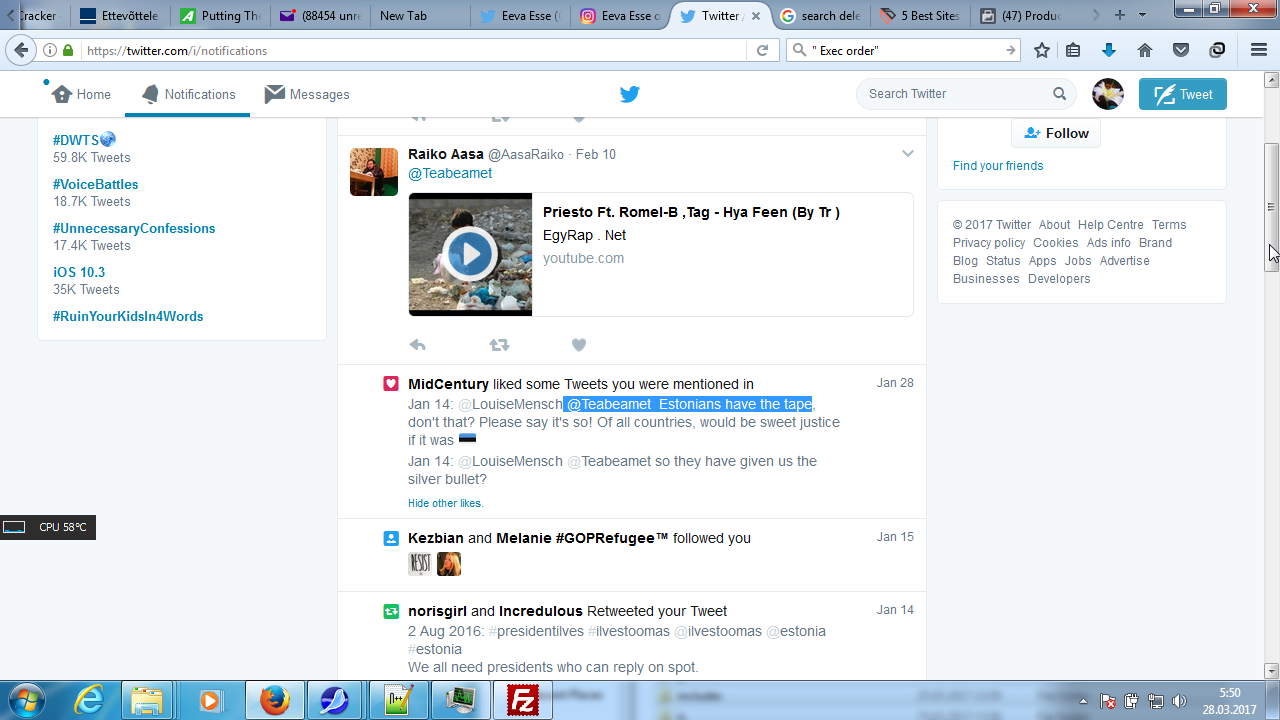Image resolution: width=1280 pixels, height=720 pixels.
Task: Open Messages in the Twitter navigation
Action: click(307, 94)
